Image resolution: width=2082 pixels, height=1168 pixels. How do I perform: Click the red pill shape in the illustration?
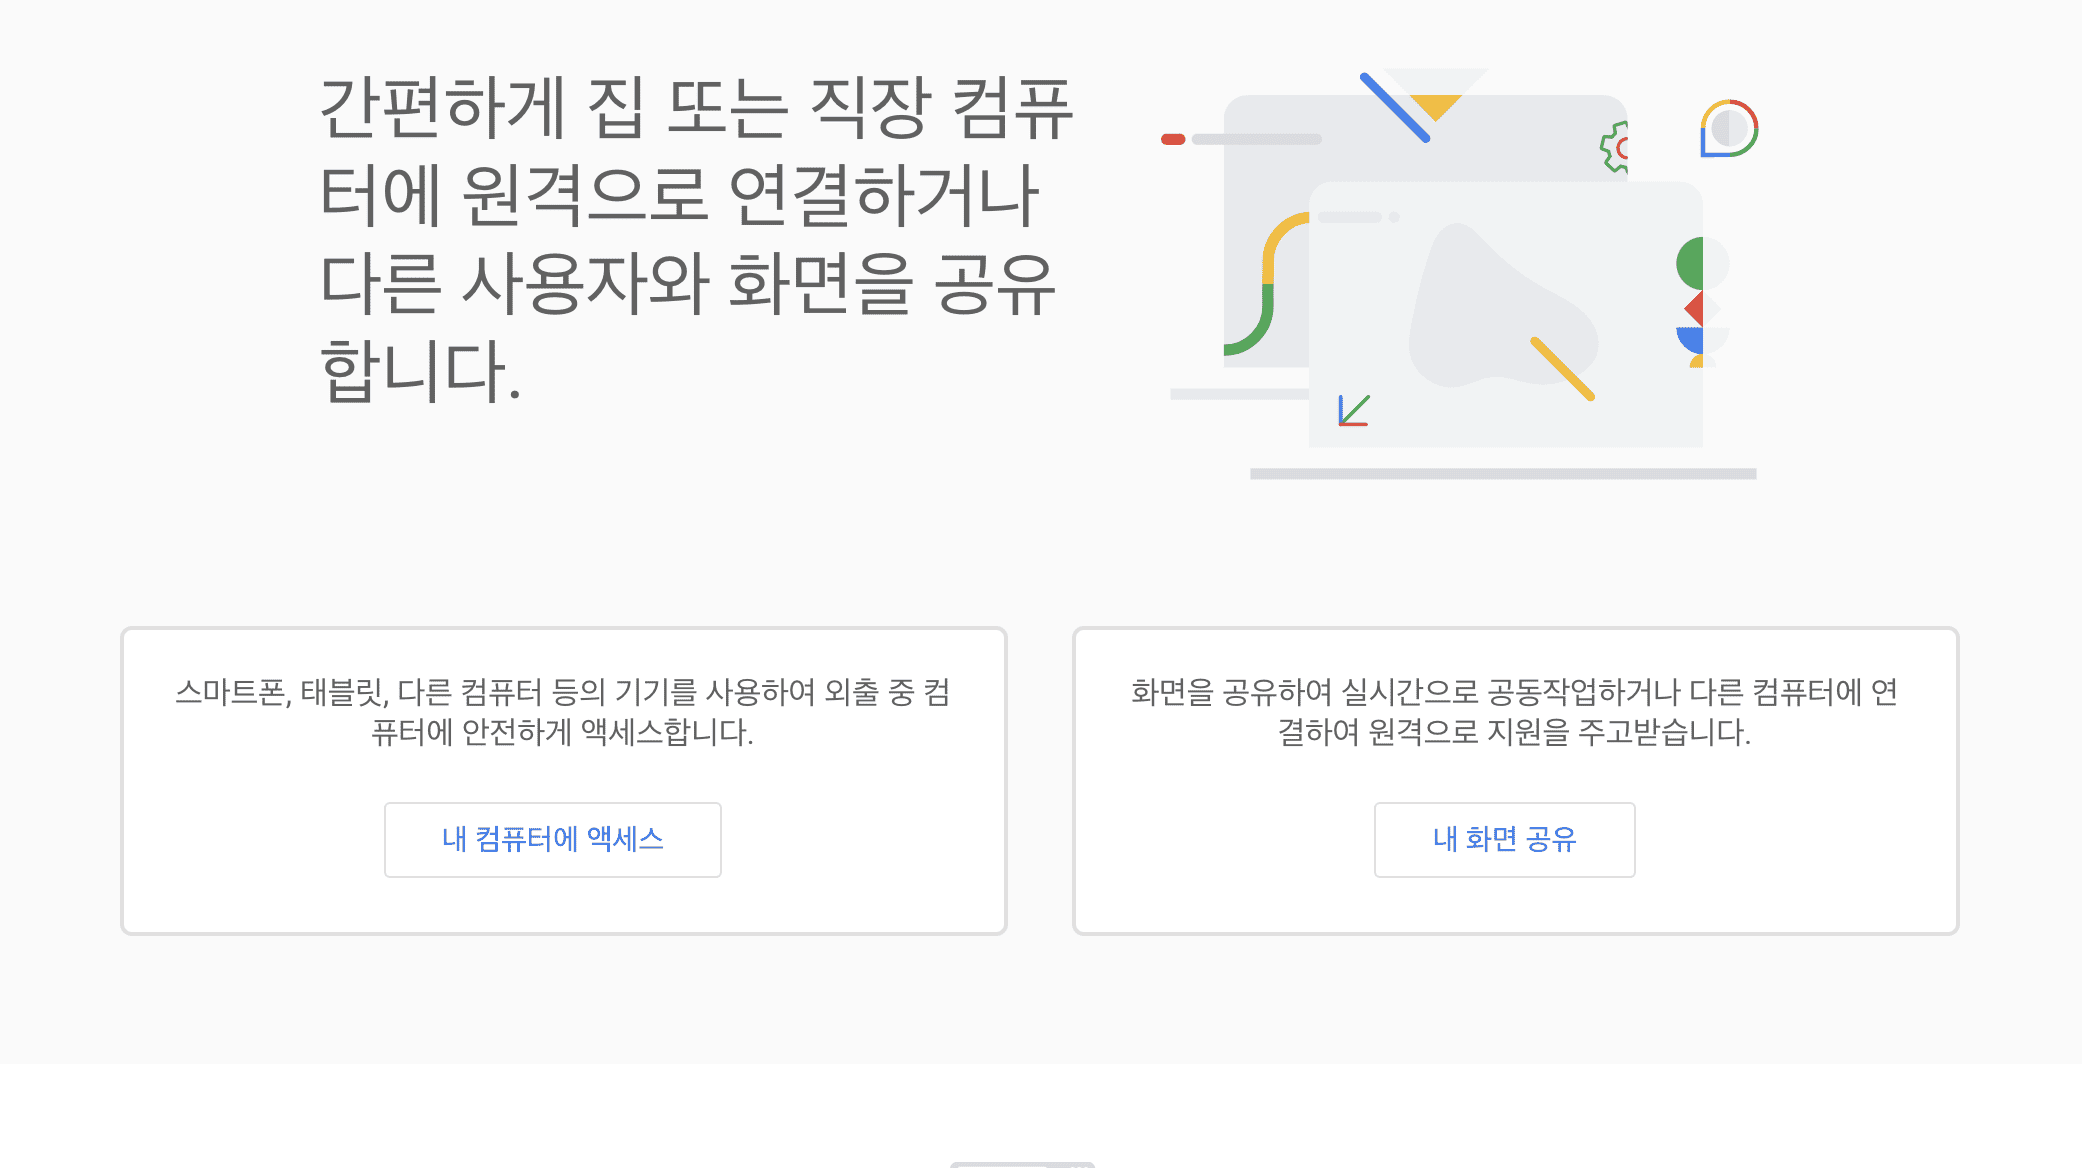1173,139
